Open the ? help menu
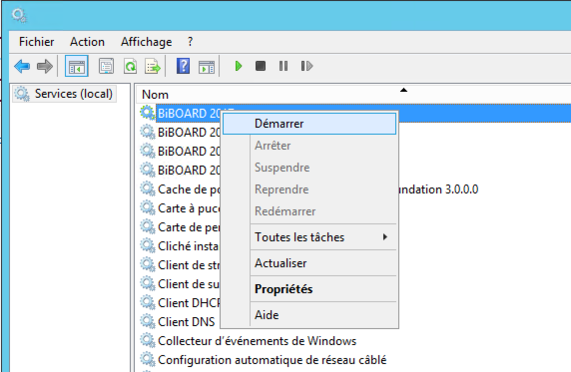The width and height of the screenshot is (571, 372). pyautogui.click(x=190, y=42)
